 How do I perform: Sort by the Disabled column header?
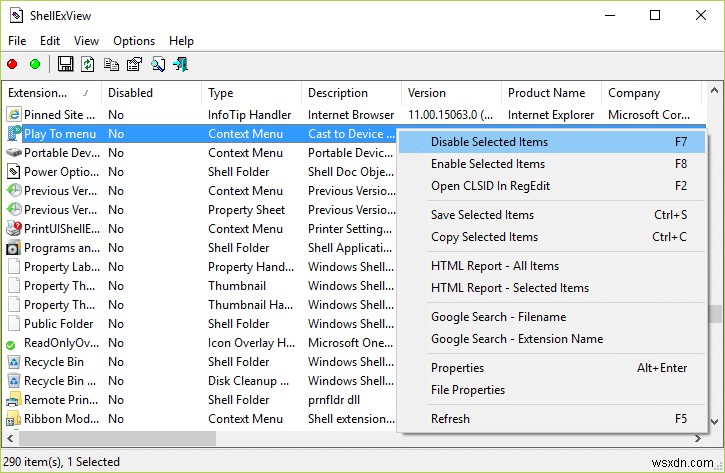click(x=151, y=92)
